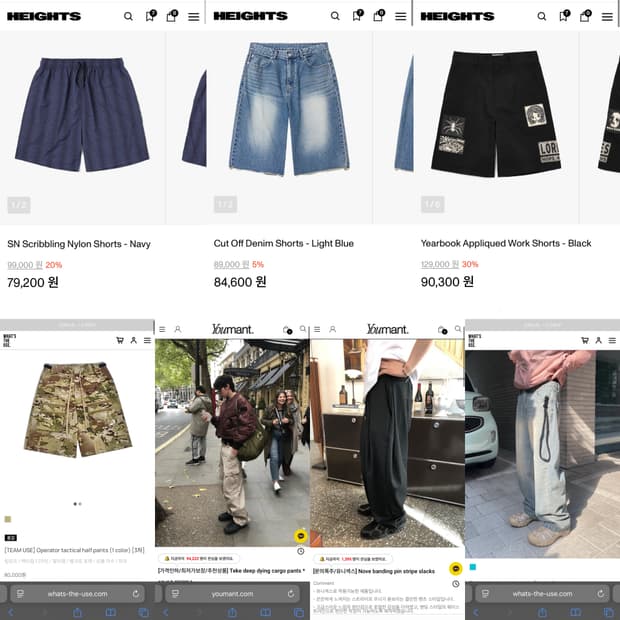Click search icon in rightmost HEIGHTS header

[542, 16]
